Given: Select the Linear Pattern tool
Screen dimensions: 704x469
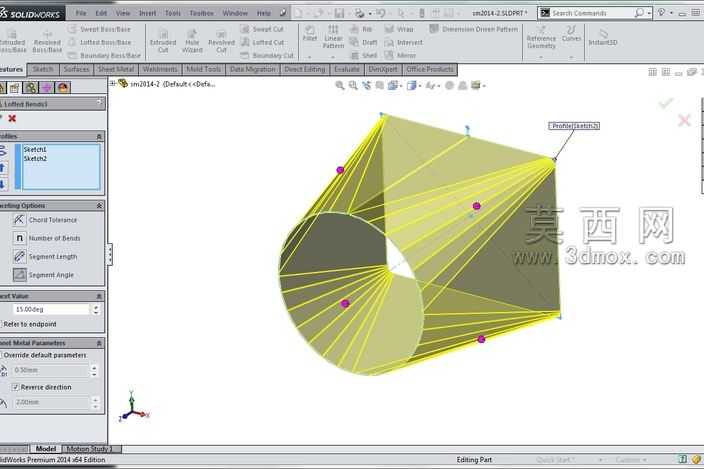Looking at the screenshot, I should coord(333,37).
